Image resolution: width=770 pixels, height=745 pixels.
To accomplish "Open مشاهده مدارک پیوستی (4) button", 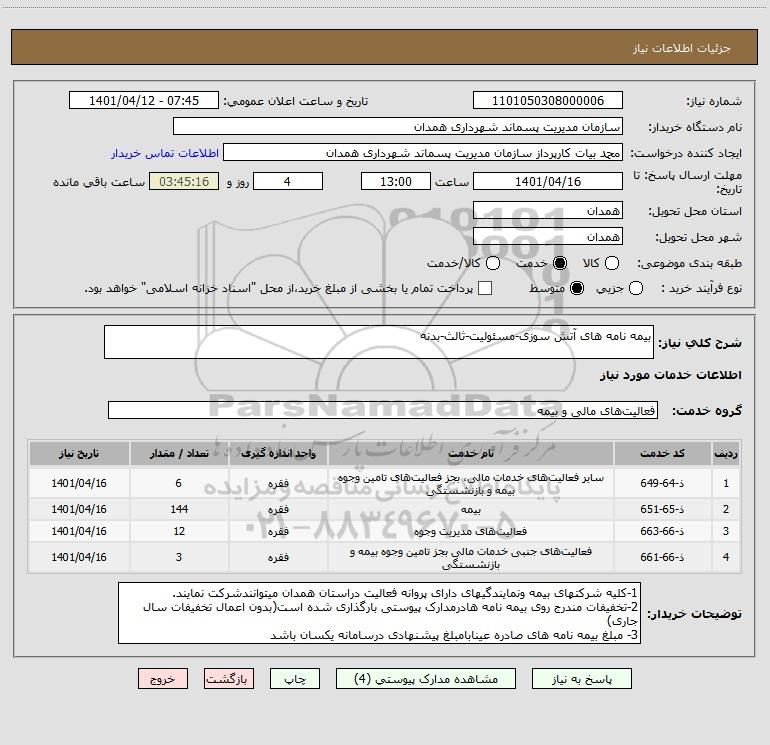I will click(x=426, y=679).
